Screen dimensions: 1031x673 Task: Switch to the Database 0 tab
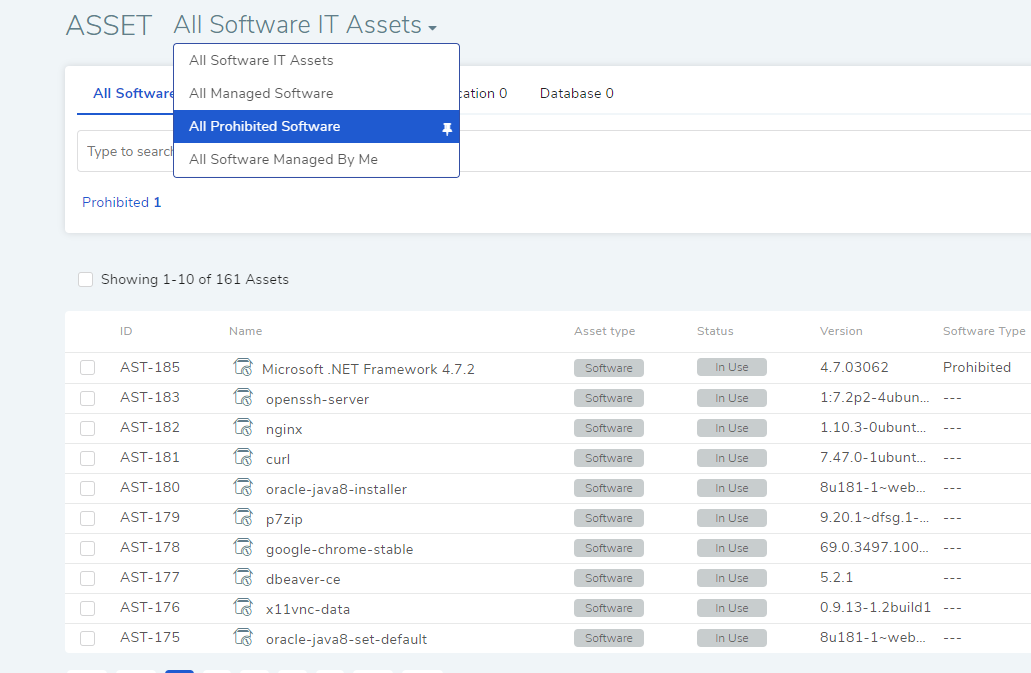point(577,93)
